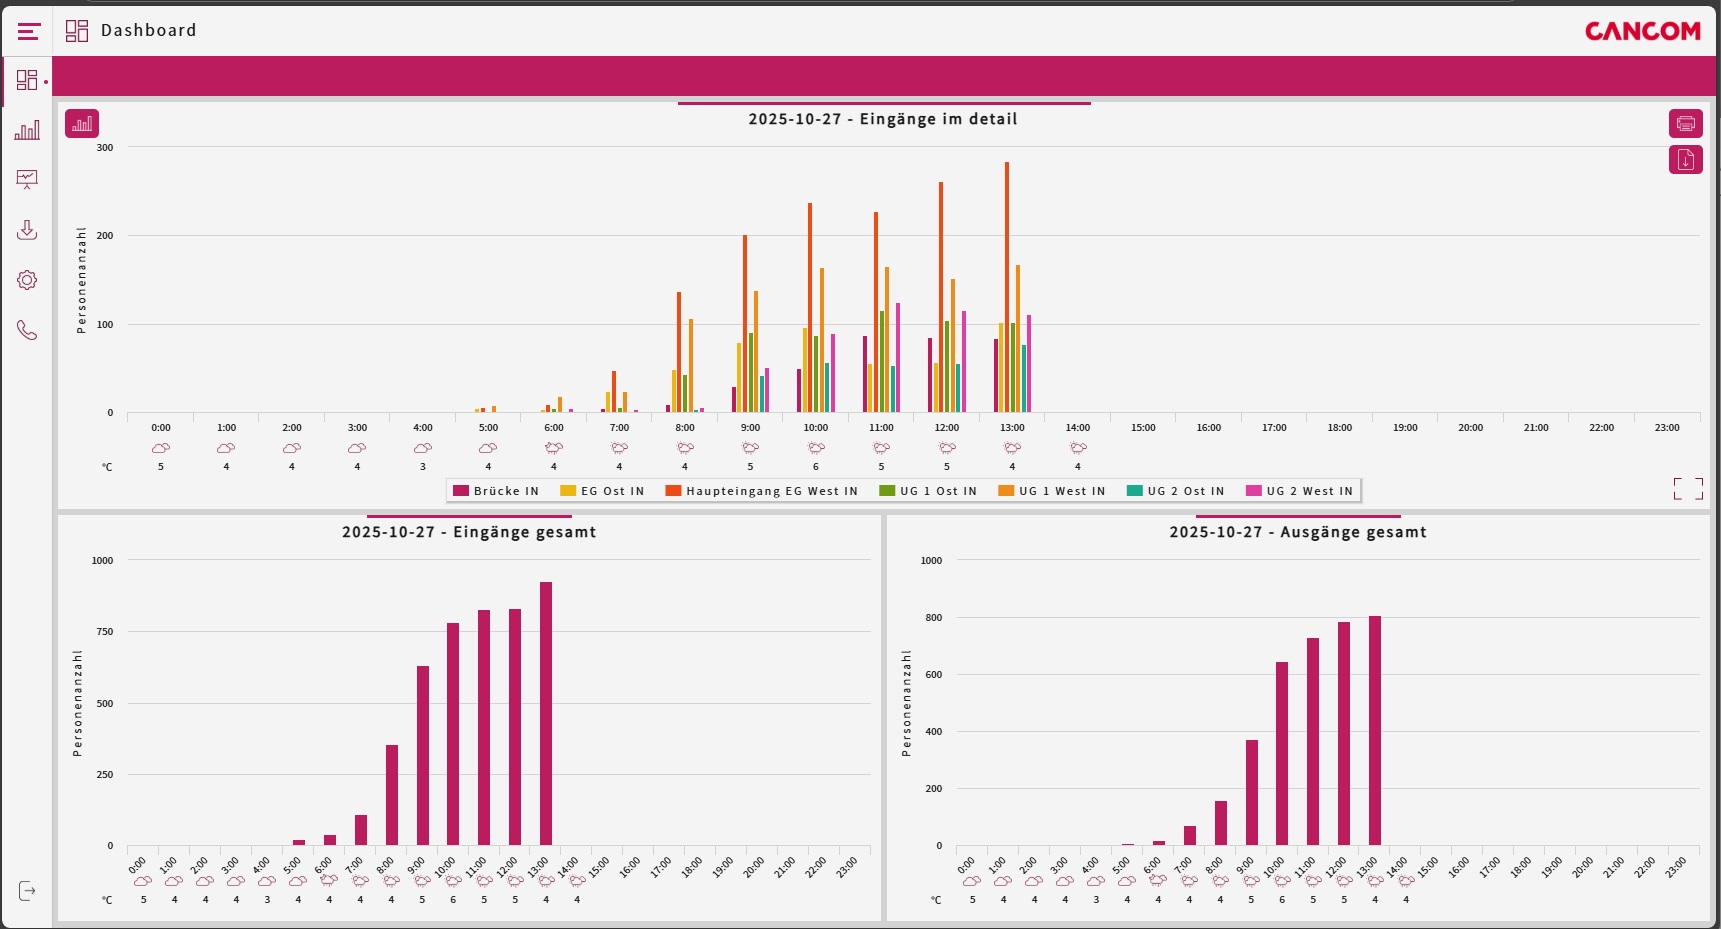Click the EG Ost IN yellow swatch
1721x929 pixels.
[x=568, y=491]
